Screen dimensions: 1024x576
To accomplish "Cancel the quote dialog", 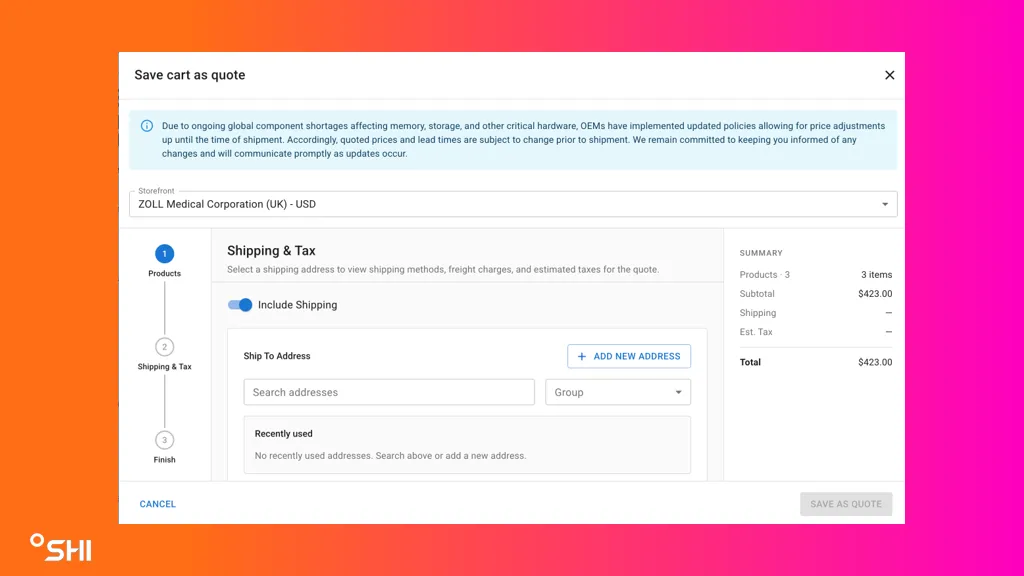I will [157, 504].
